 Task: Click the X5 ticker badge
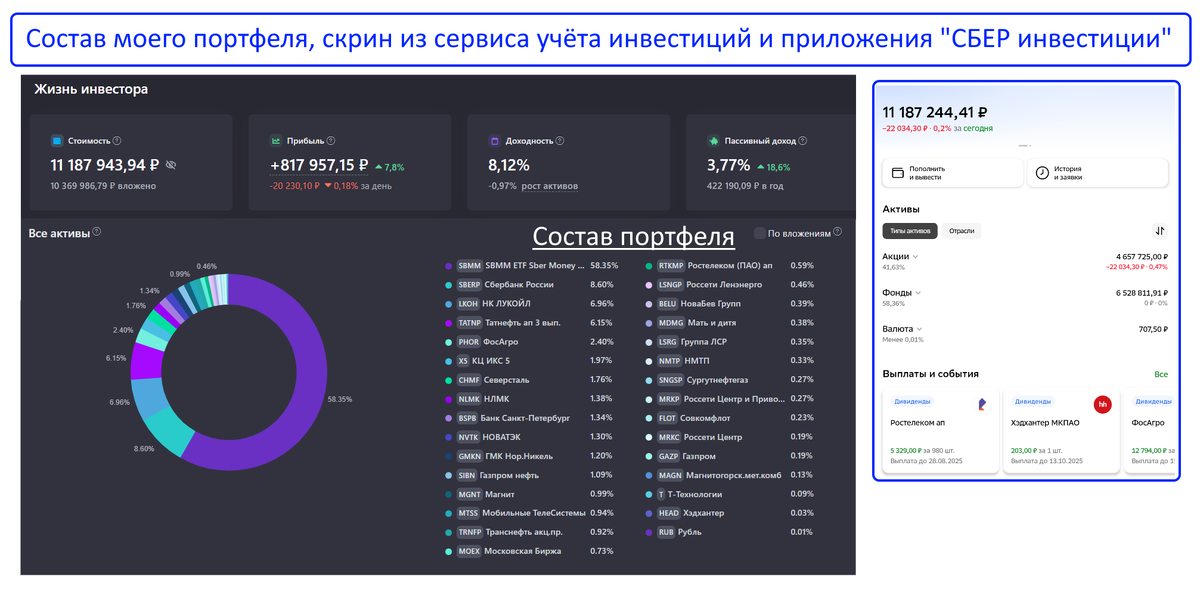click(462, 361)
